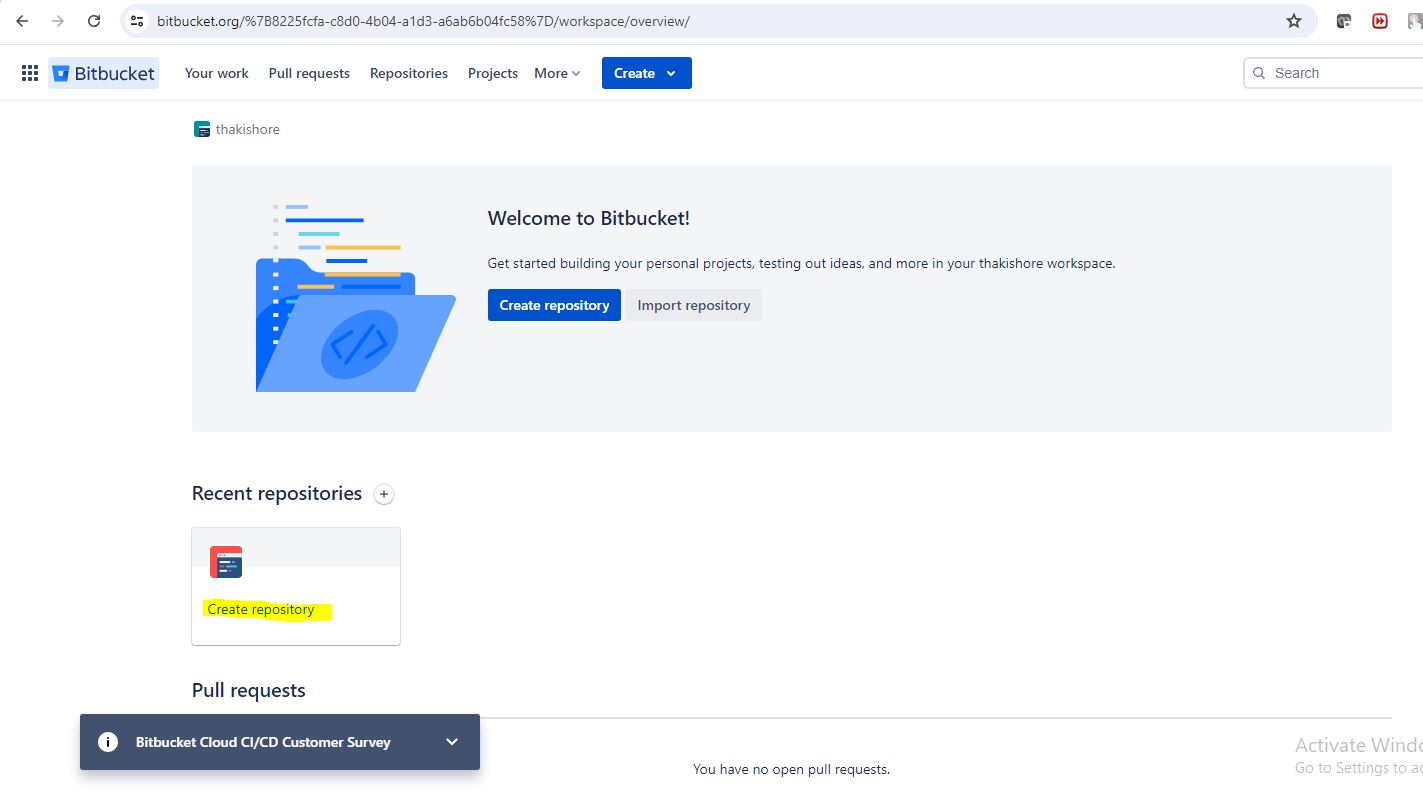Open the blue Create dropdown in navbar
Screen dimensions: 1423x796
(x=646, y=73)
